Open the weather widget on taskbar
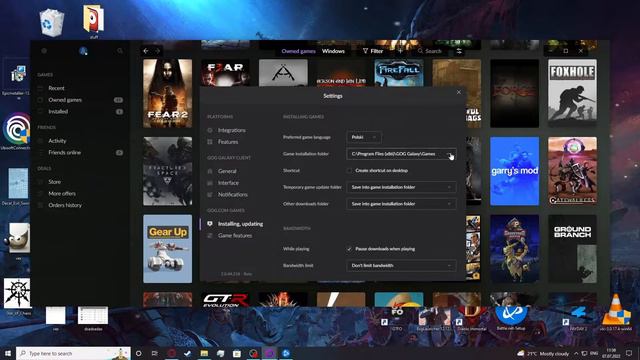Screen dimensions: 640x360 tap(542, 353)
